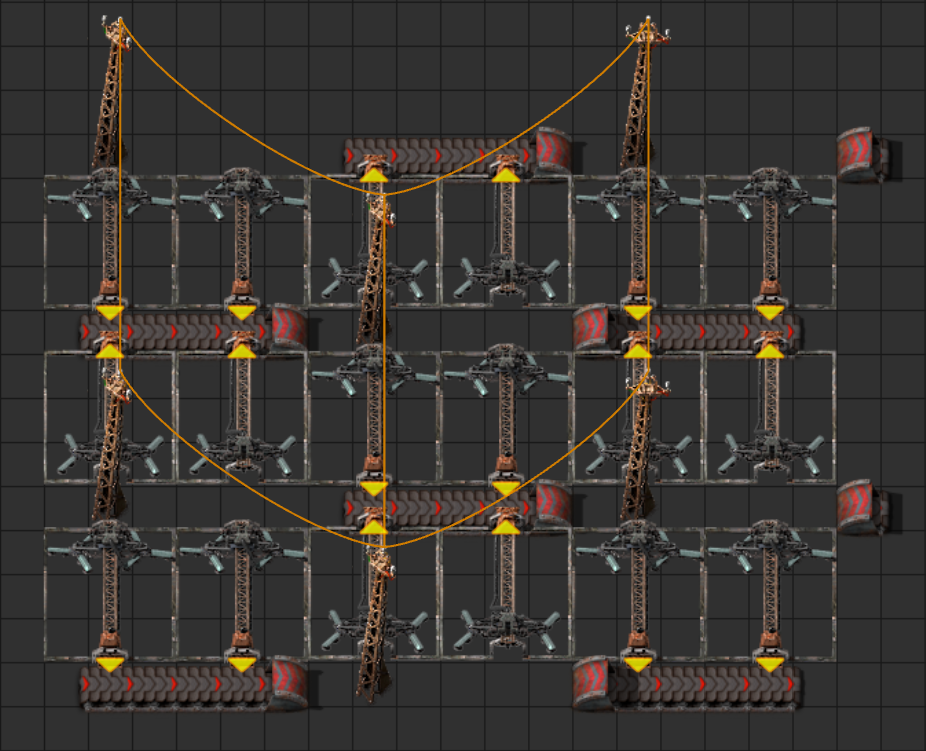Select rightmost mining drill in top row
This screenshot has width=926, height=751.
(770, 241)
